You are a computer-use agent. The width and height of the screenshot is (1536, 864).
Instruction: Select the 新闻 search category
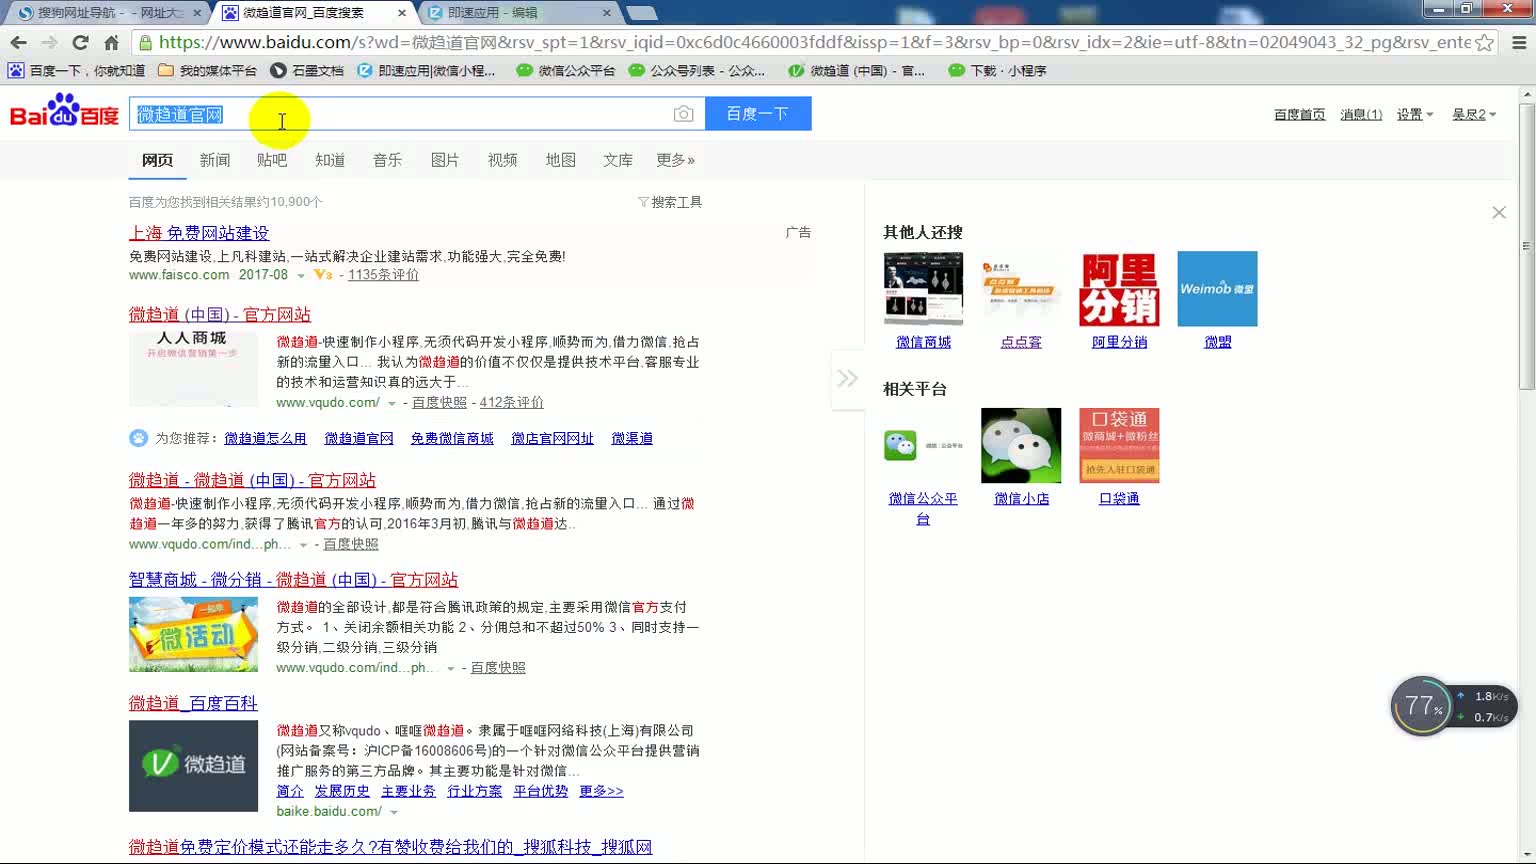(215, 160)
